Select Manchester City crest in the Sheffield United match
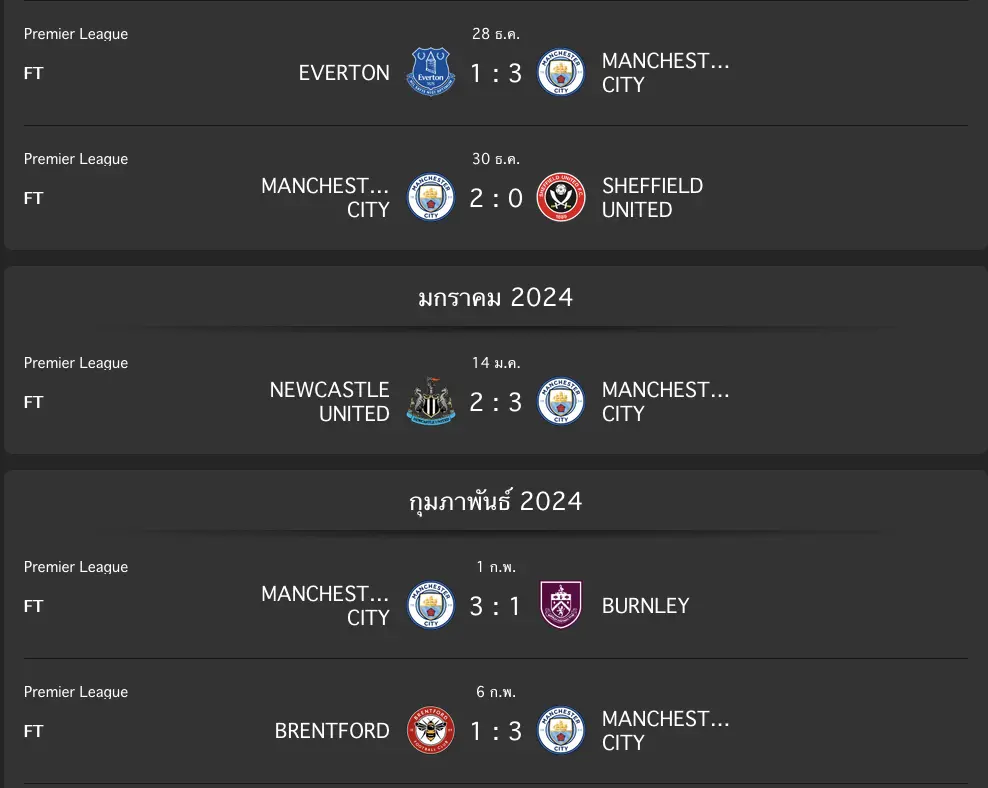Screen dimensions: 988x788 click(x=431, y=198)
